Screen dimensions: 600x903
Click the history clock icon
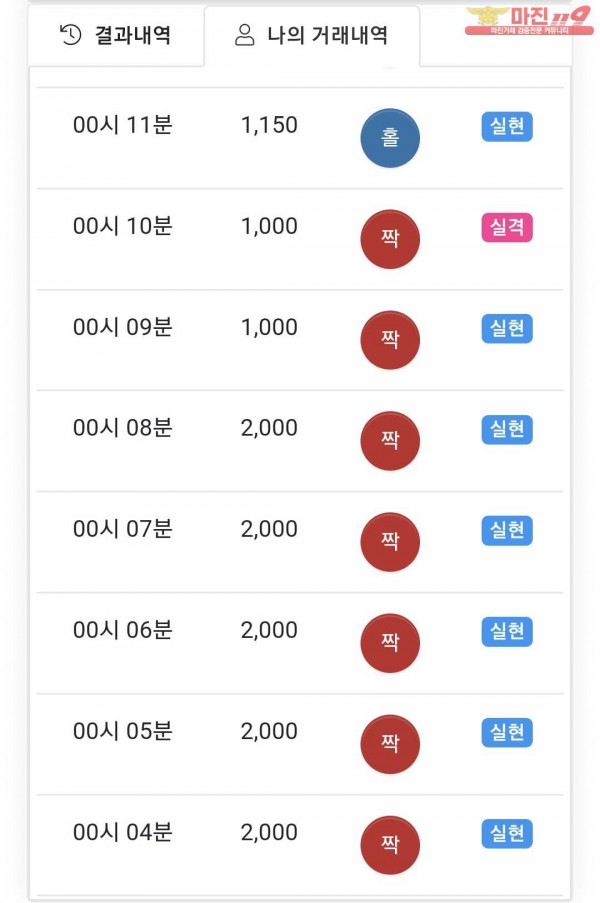pyautogui.click(x=70, y=36)
